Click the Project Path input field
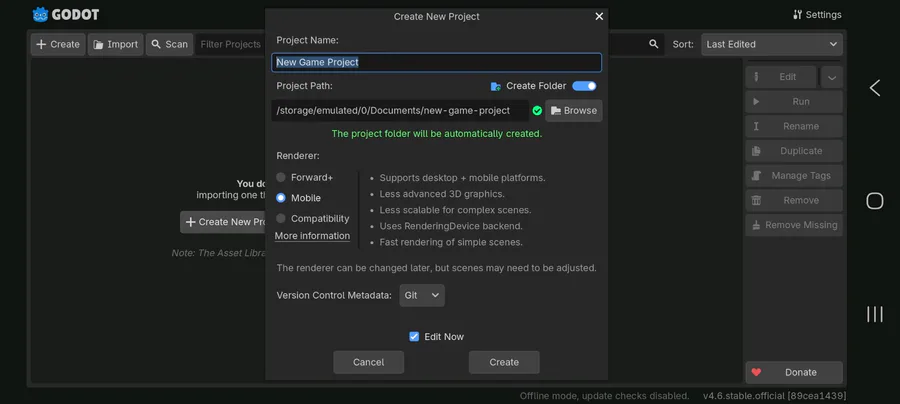 point(400,111)
